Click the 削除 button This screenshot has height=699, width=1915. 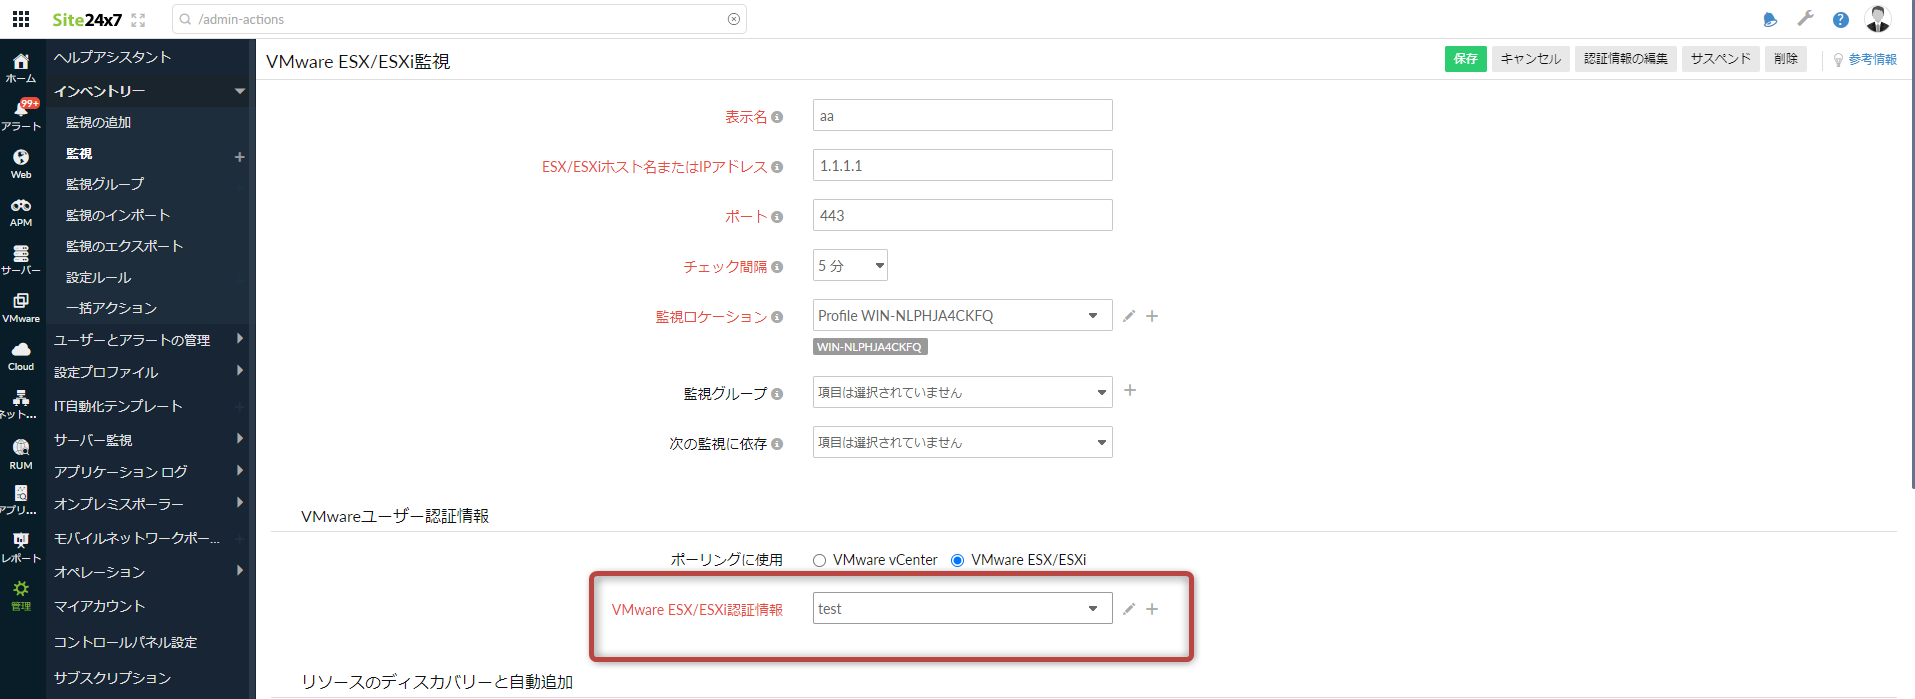tap(1785, 59)
